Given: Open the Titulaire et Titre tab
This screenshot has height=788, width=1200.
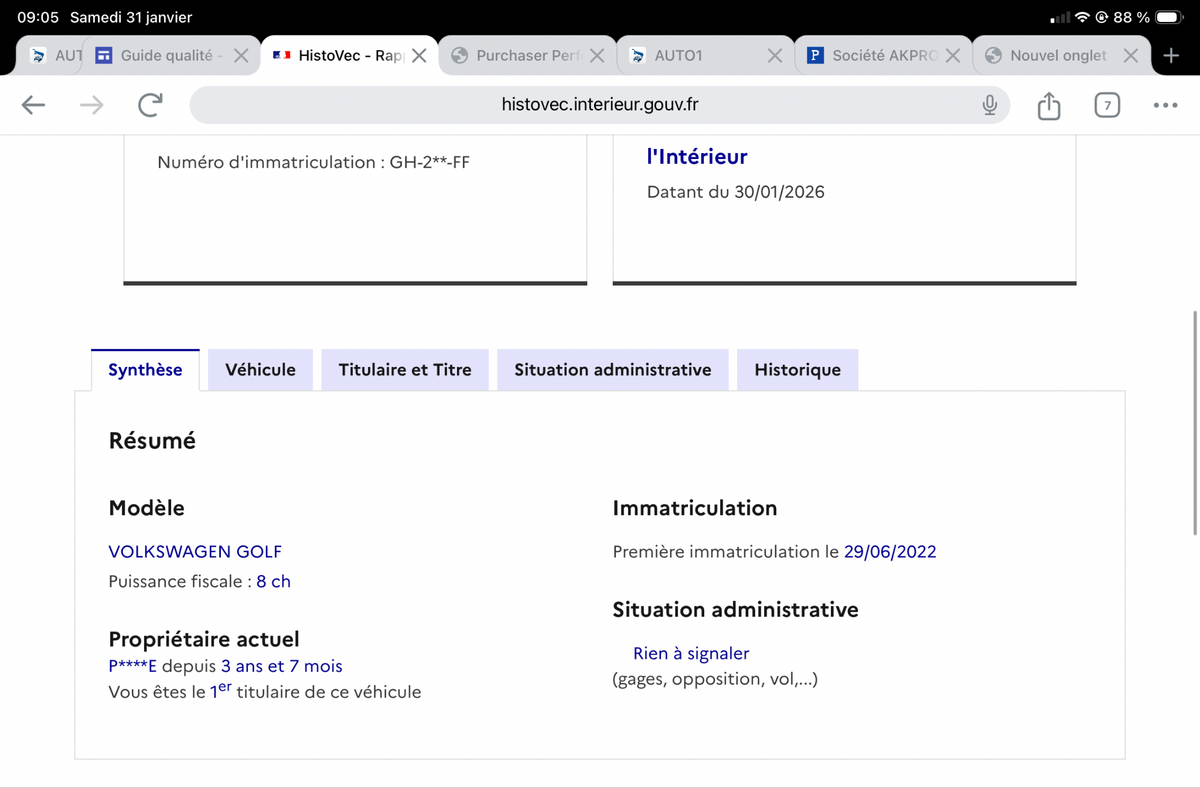Looking at the screenshot, I should click(x=404, y=370).
